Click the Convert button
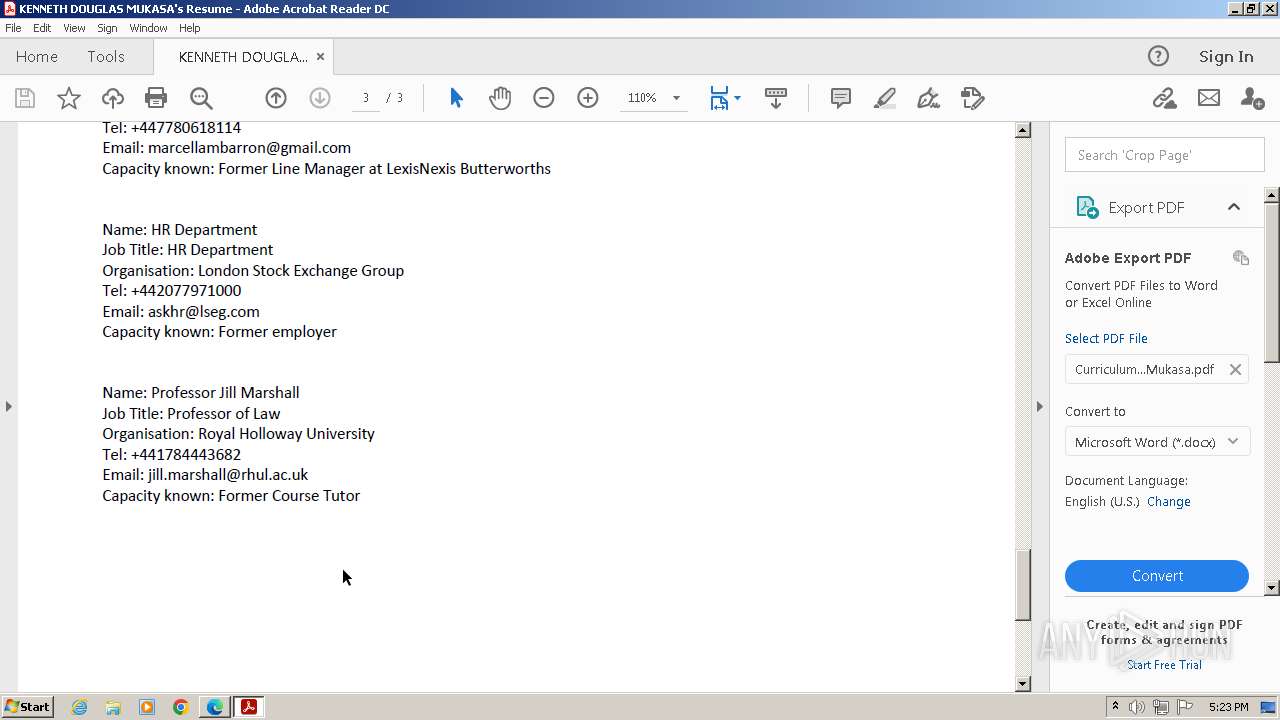Image resolution: width=1280 pixels, height=720 pixels. click(1157, 576)
